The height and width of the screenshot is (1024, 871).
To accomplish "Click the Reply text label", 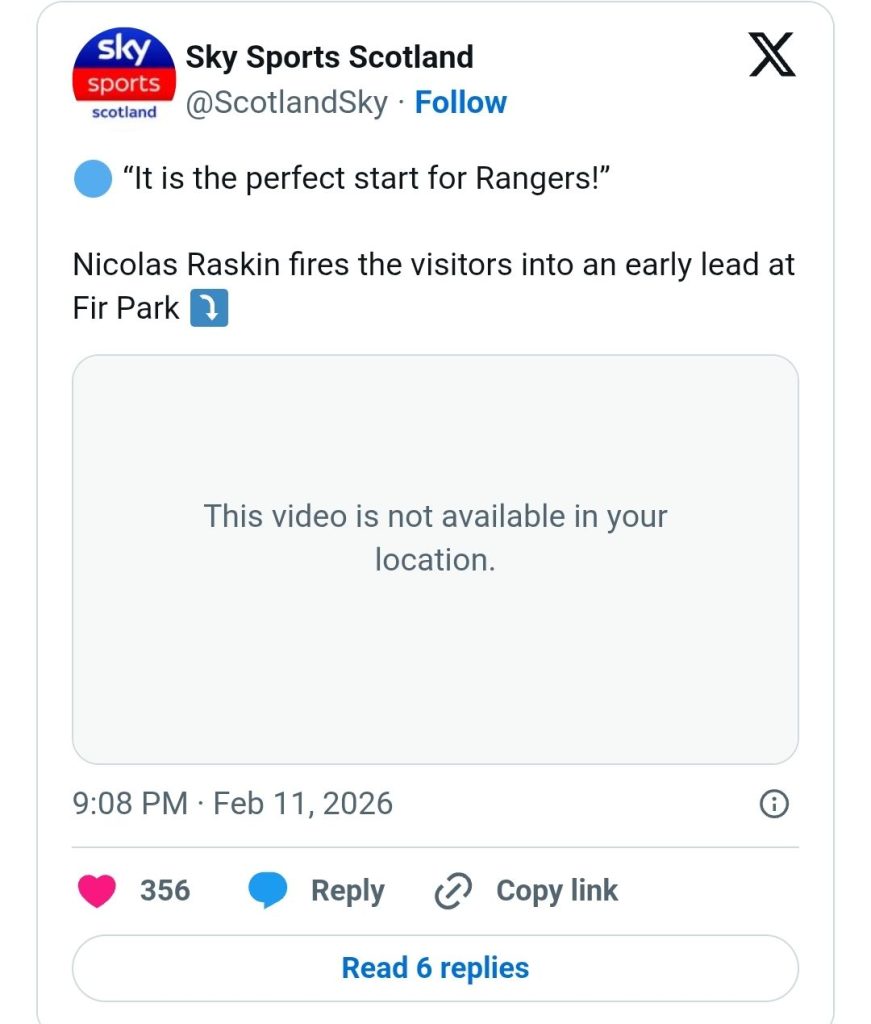I will (347, 891).
